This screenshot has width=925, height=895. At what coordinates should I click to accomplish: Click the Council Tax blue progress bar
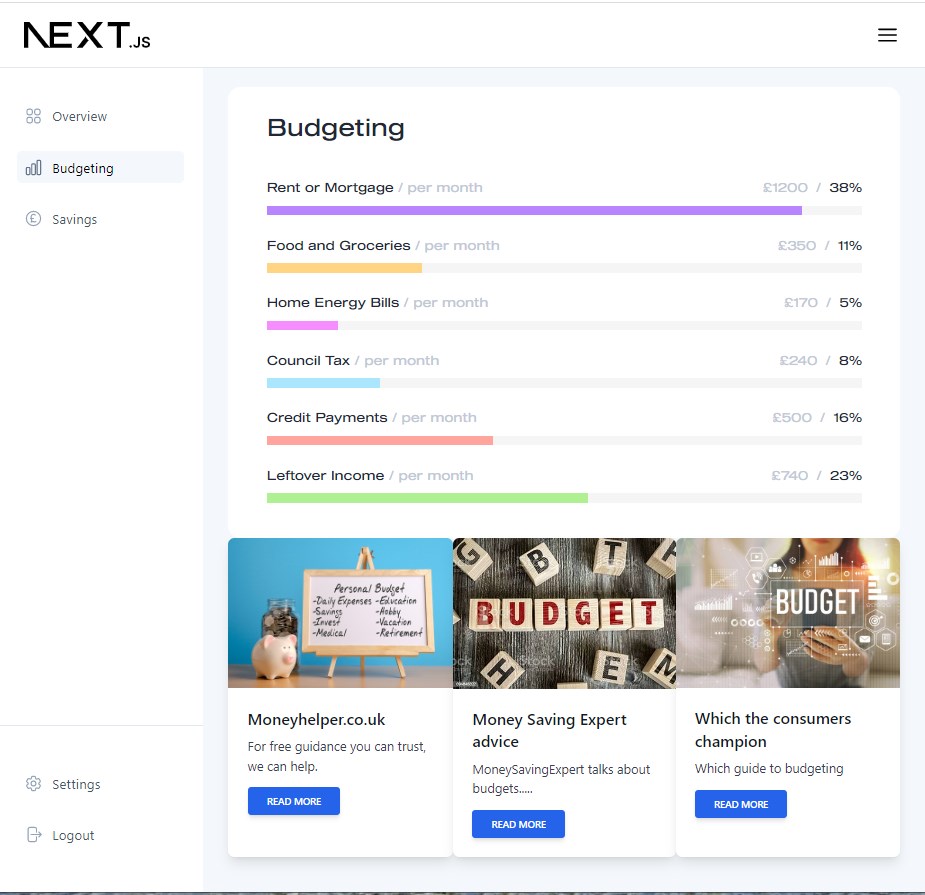(322, 382)
